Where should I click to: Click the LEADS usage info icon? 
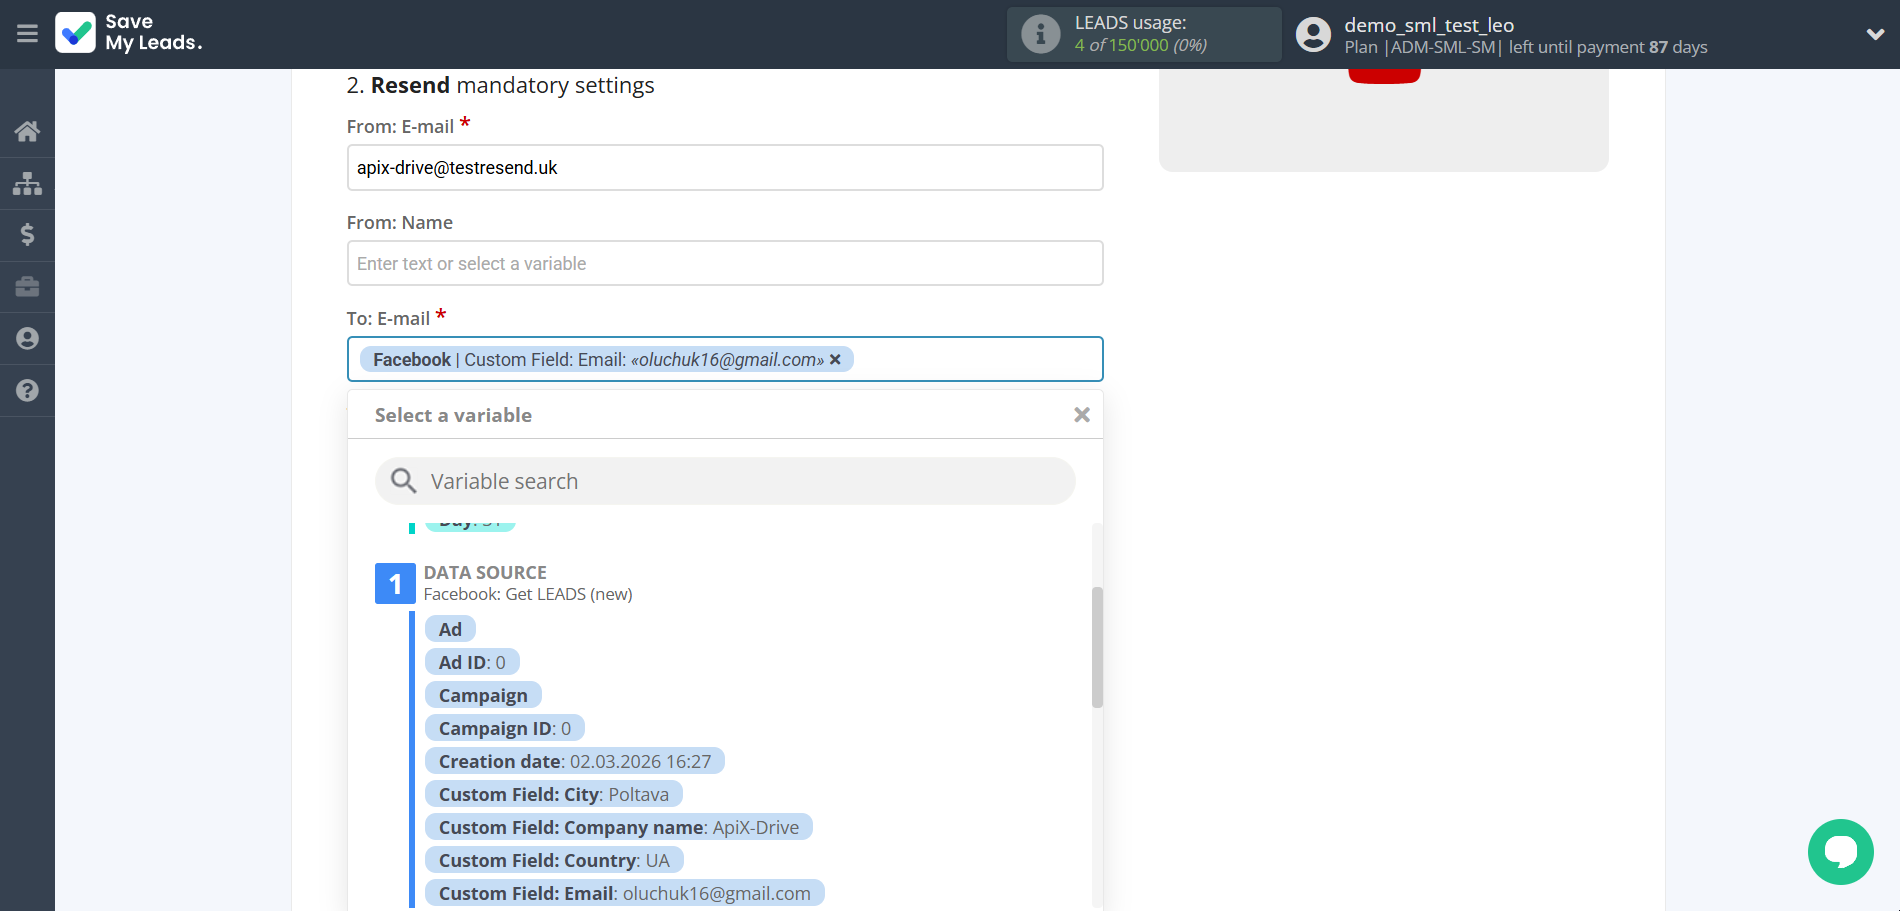click(1040, 33)
